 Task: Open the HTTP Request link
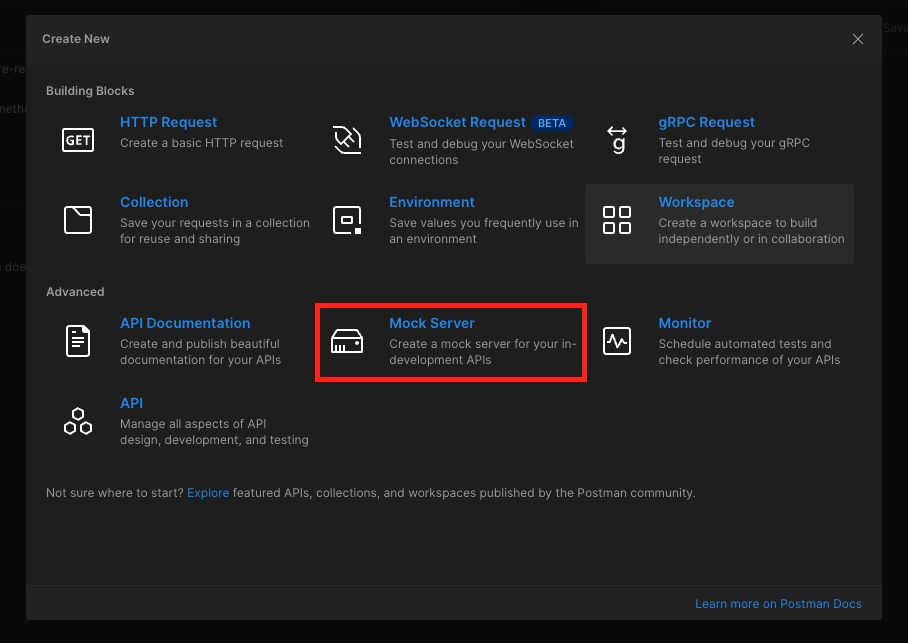coord(169,122)
